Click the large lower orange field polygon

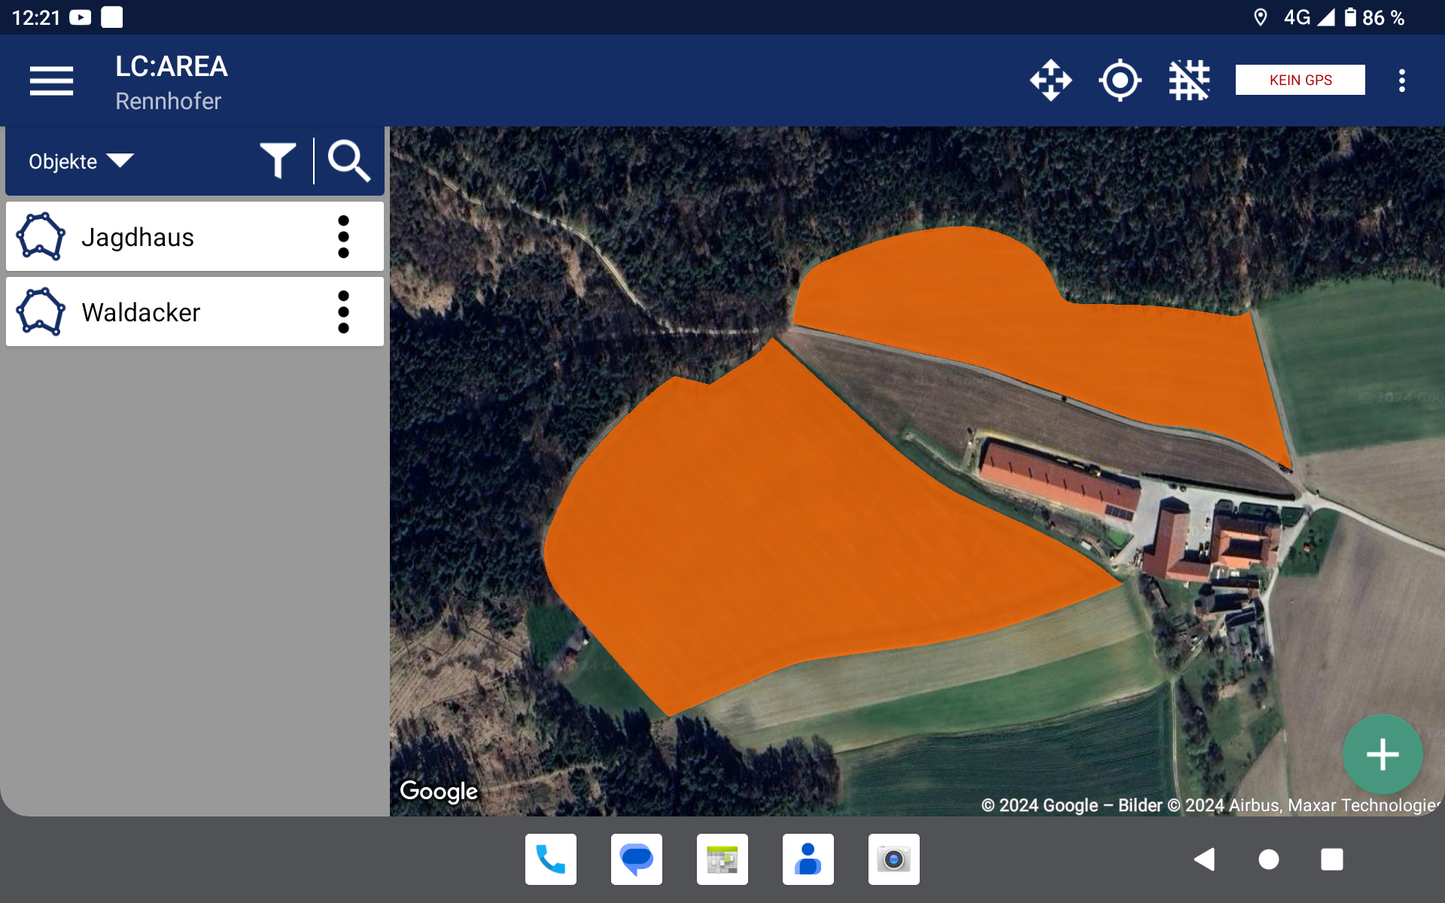[780, 530]
